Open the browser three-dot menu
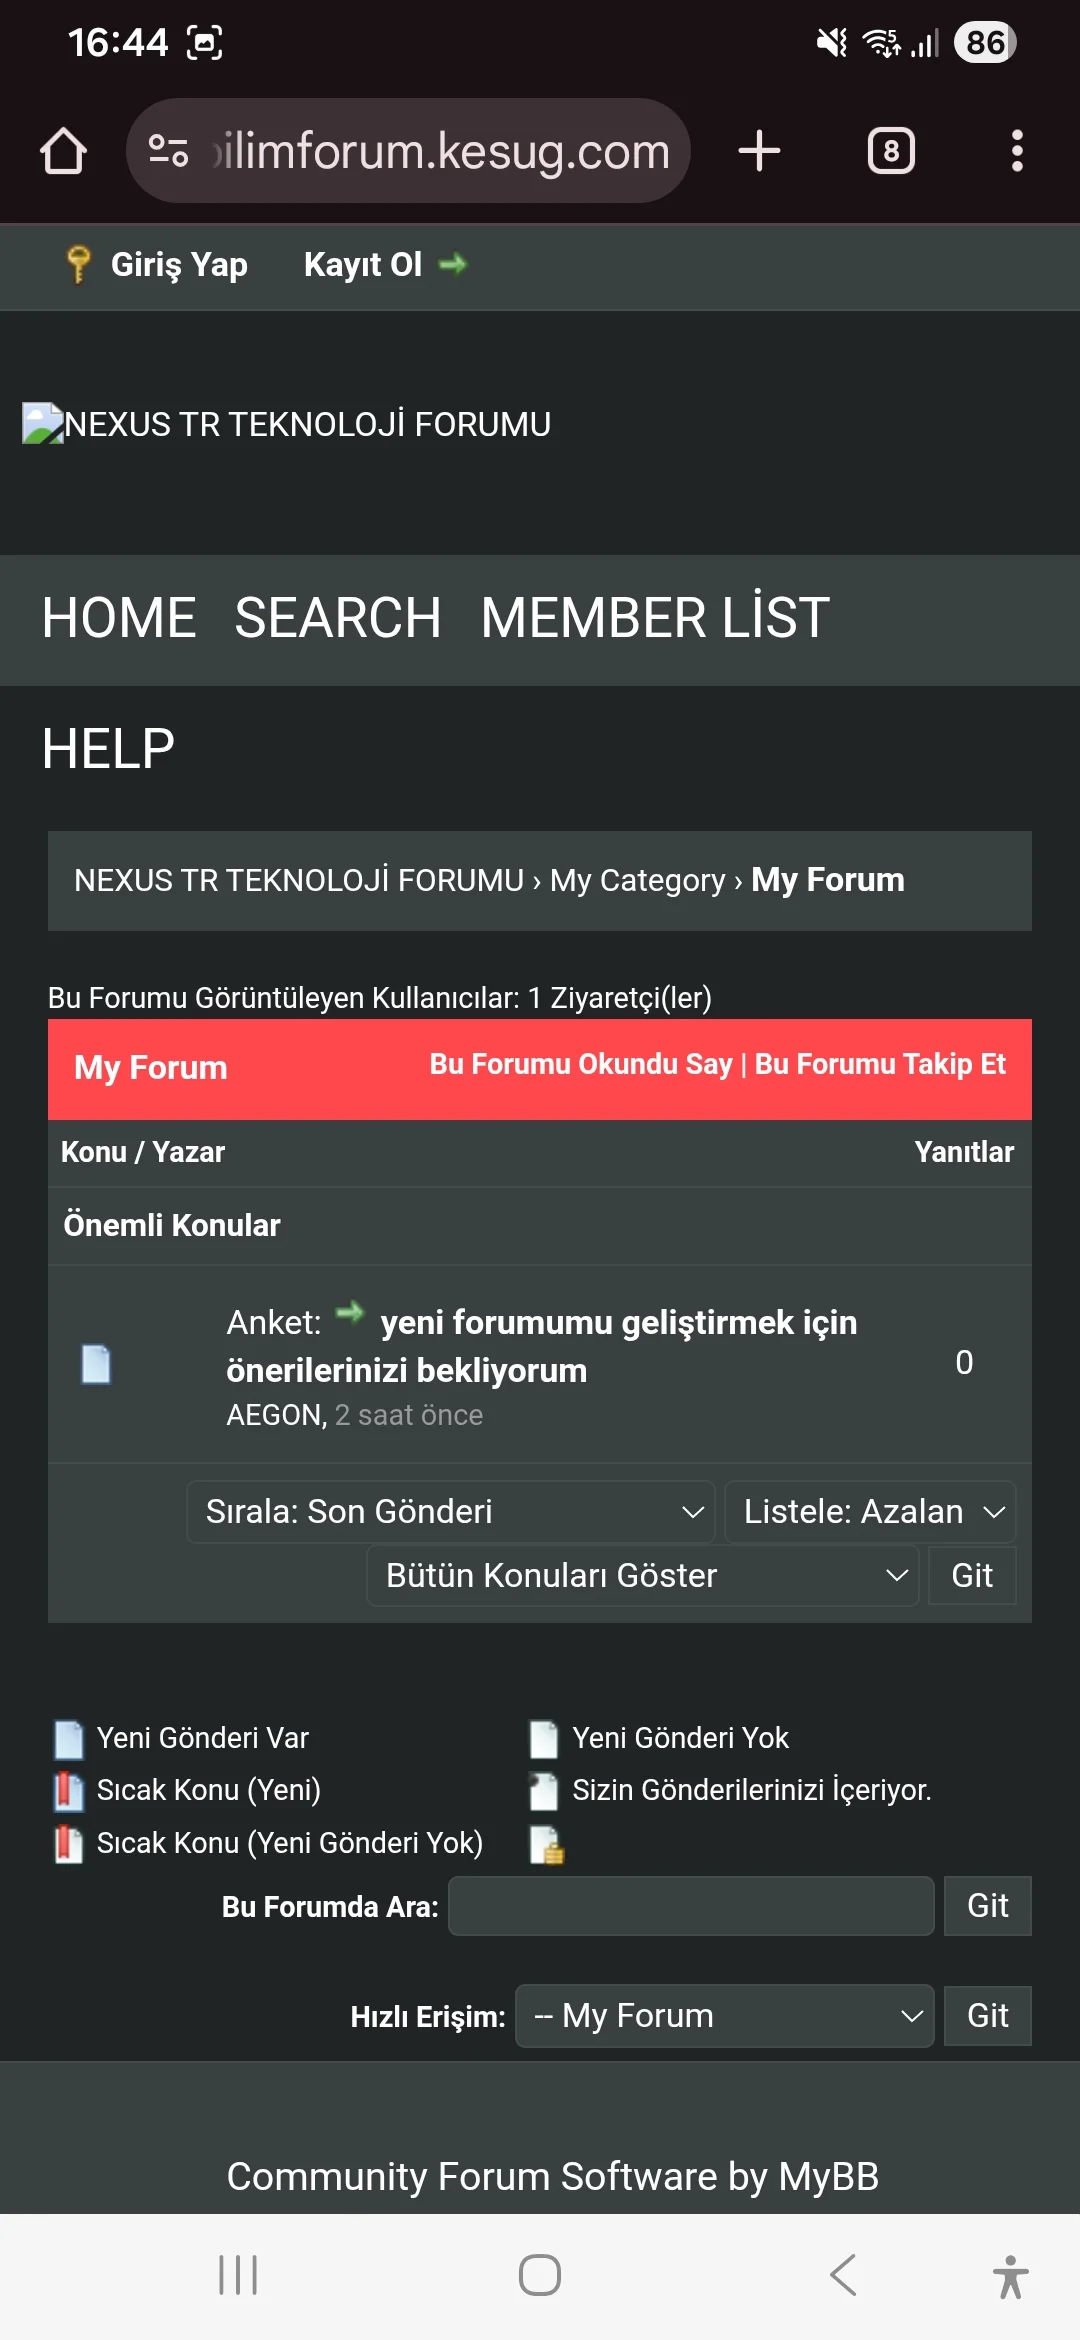 [x=1017, y=151]
